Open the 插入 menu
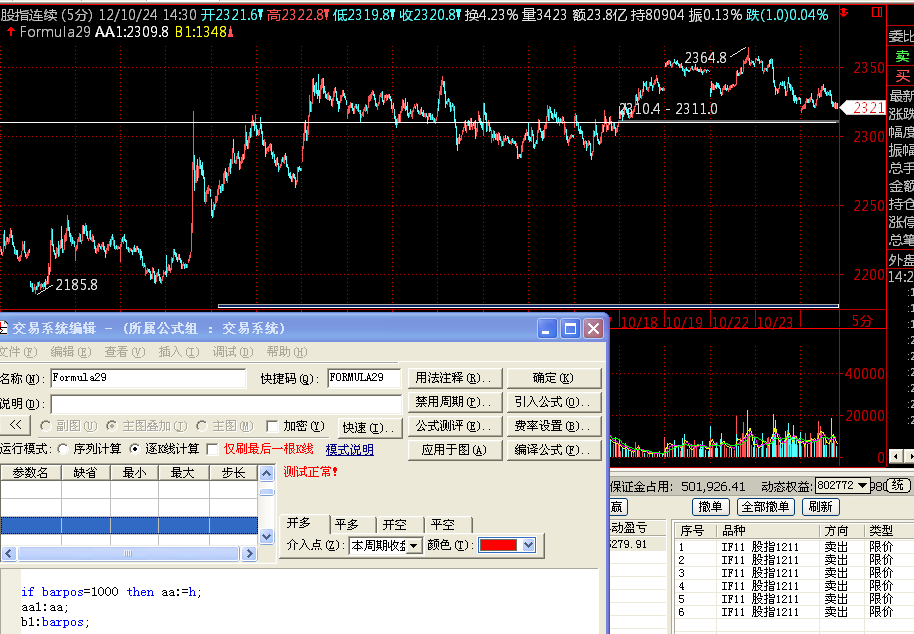 179,352
